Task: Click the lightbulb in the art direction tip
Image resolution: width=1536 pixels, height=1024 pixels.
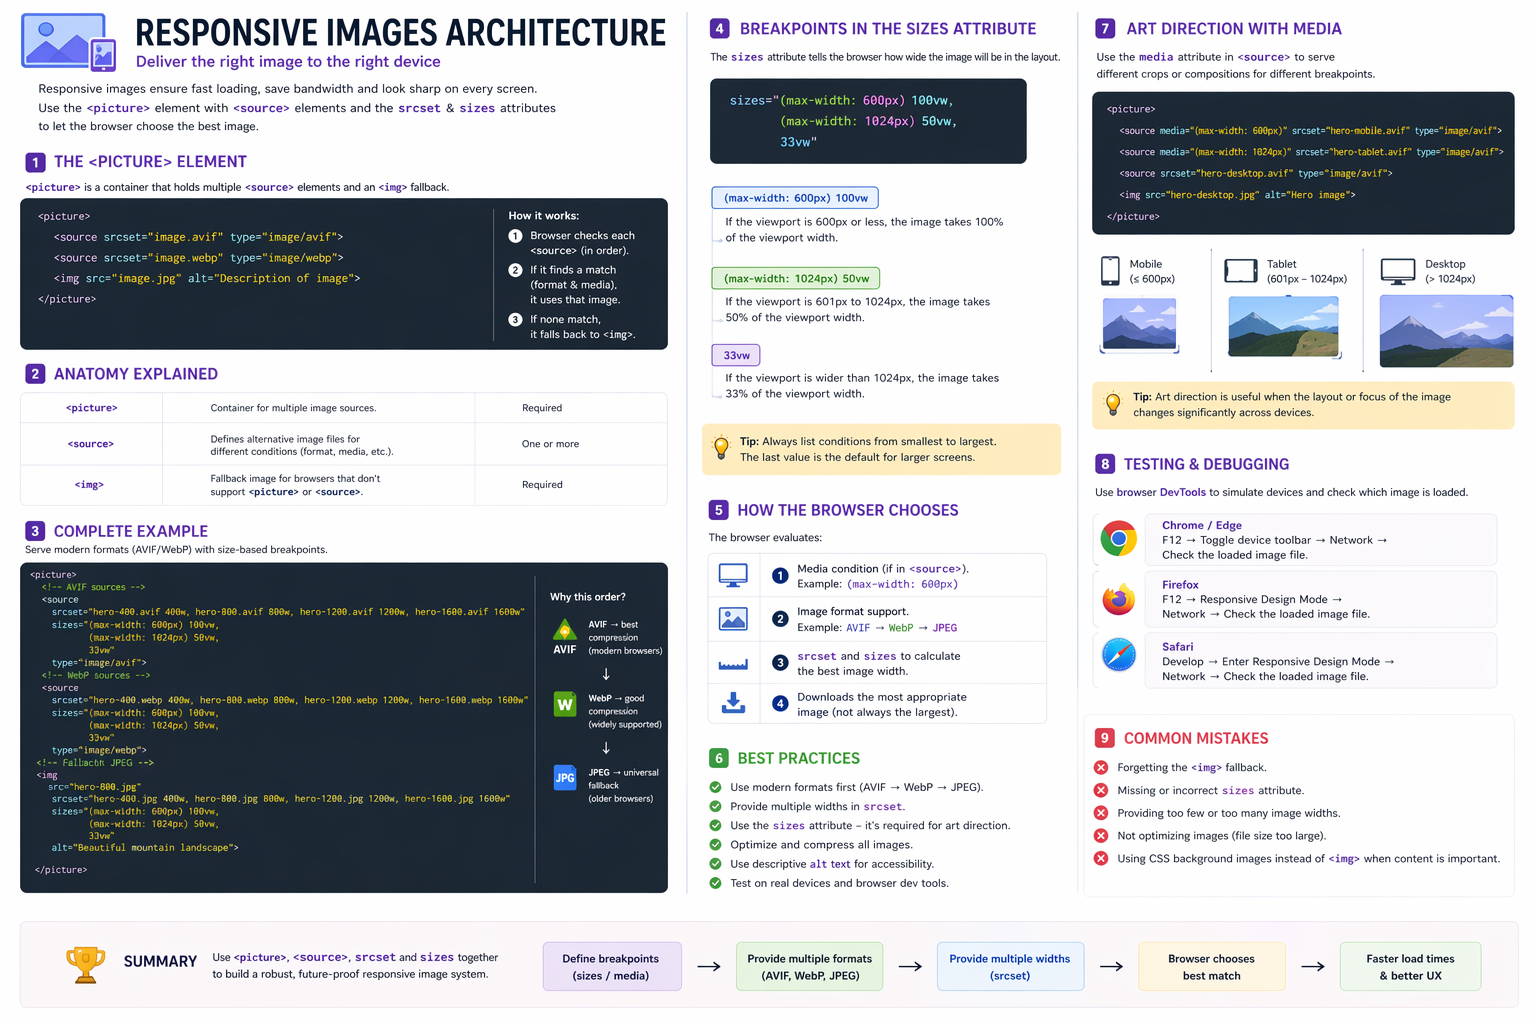Action: (x=1112, y=404)
